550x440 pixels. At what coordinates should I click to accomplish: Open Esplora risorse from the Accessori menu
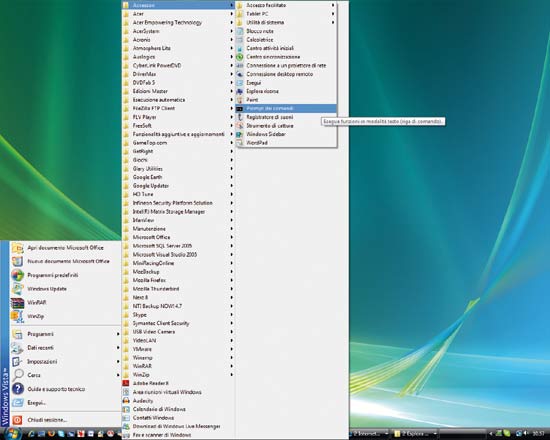286,91
